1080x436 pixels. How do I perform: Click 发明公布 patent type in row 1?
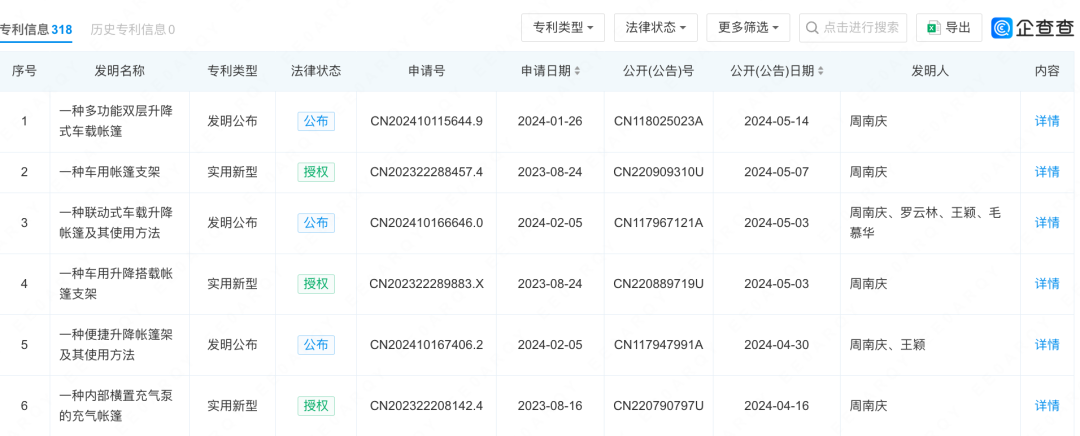click(232, 121)
